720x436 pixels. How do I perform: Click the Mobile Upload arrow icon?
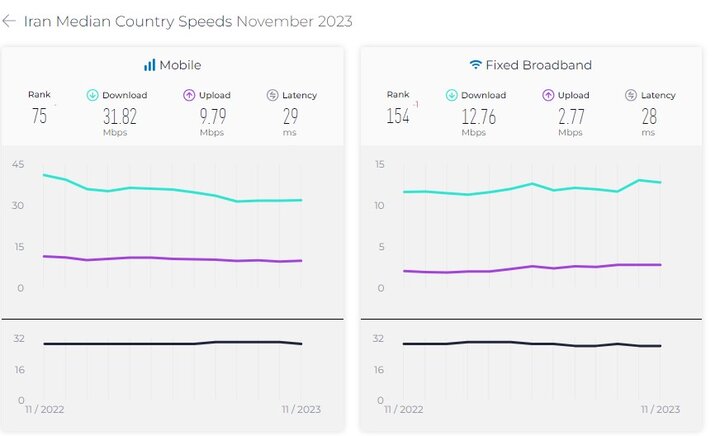(188, 95)
